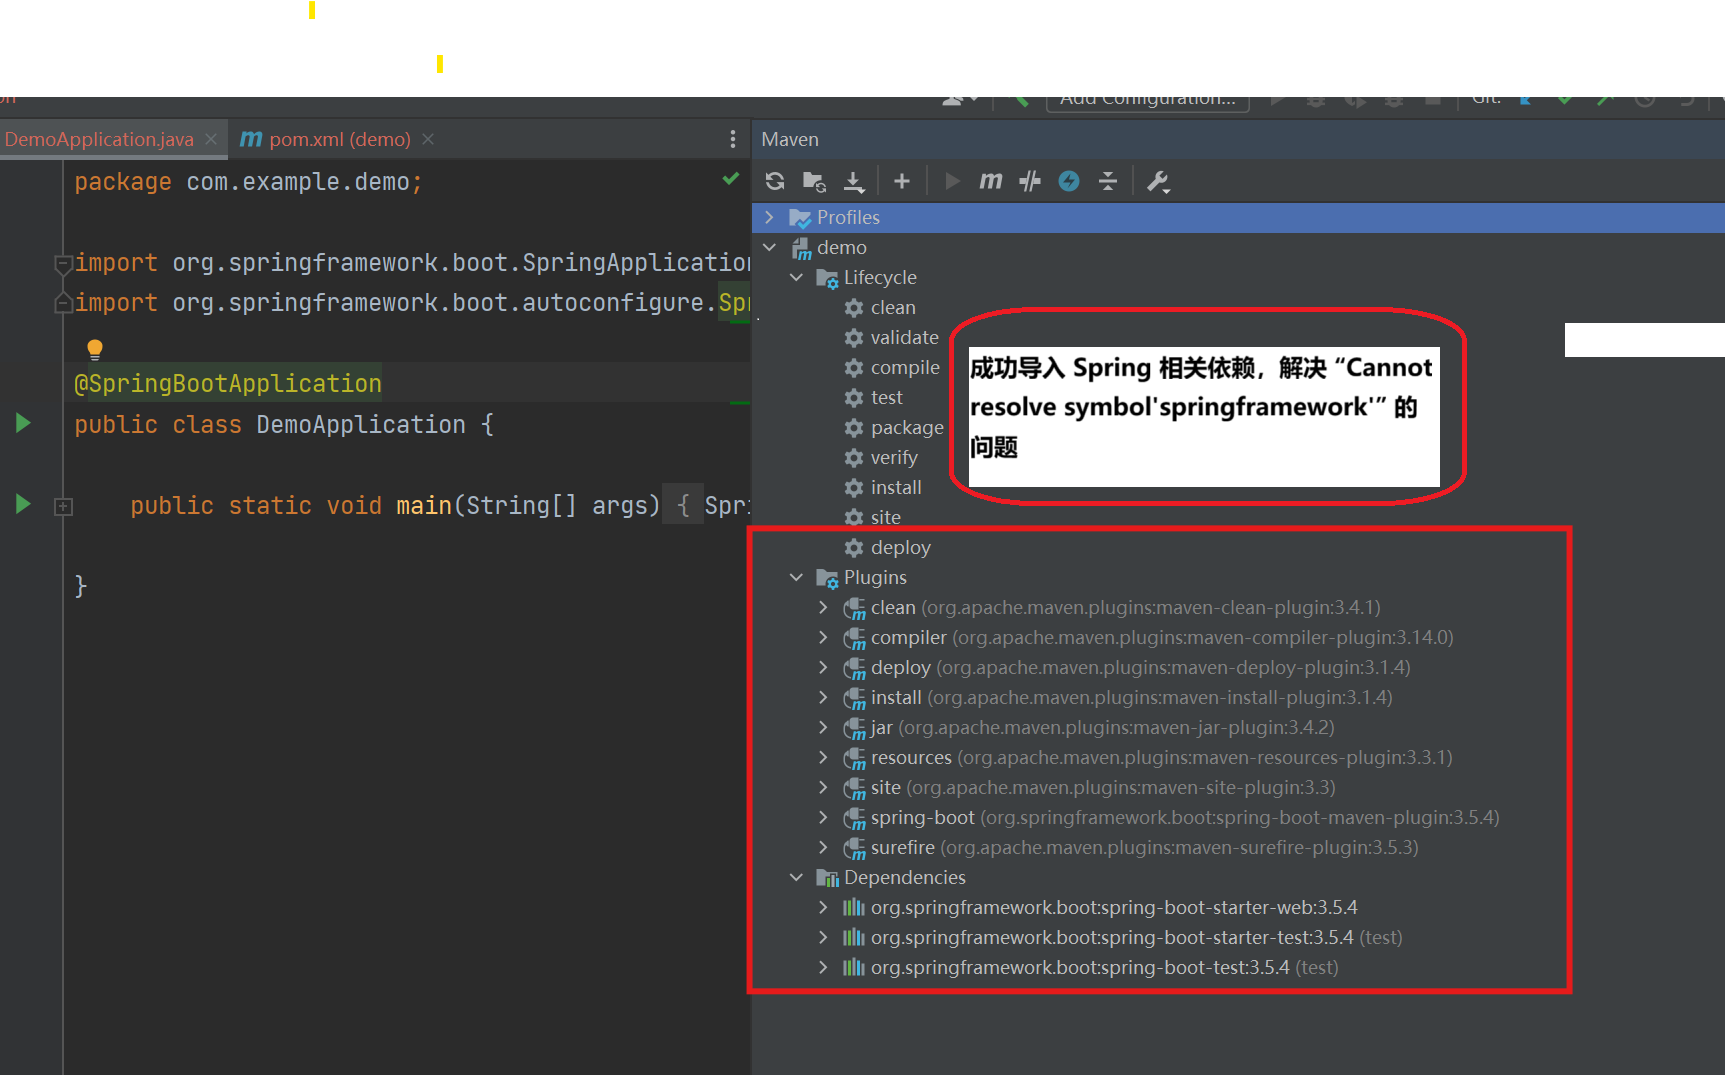Viewport: 1725px width, 1075px height.
Task: Select the validate lifecycle goal
Action: tap(892, 337)
